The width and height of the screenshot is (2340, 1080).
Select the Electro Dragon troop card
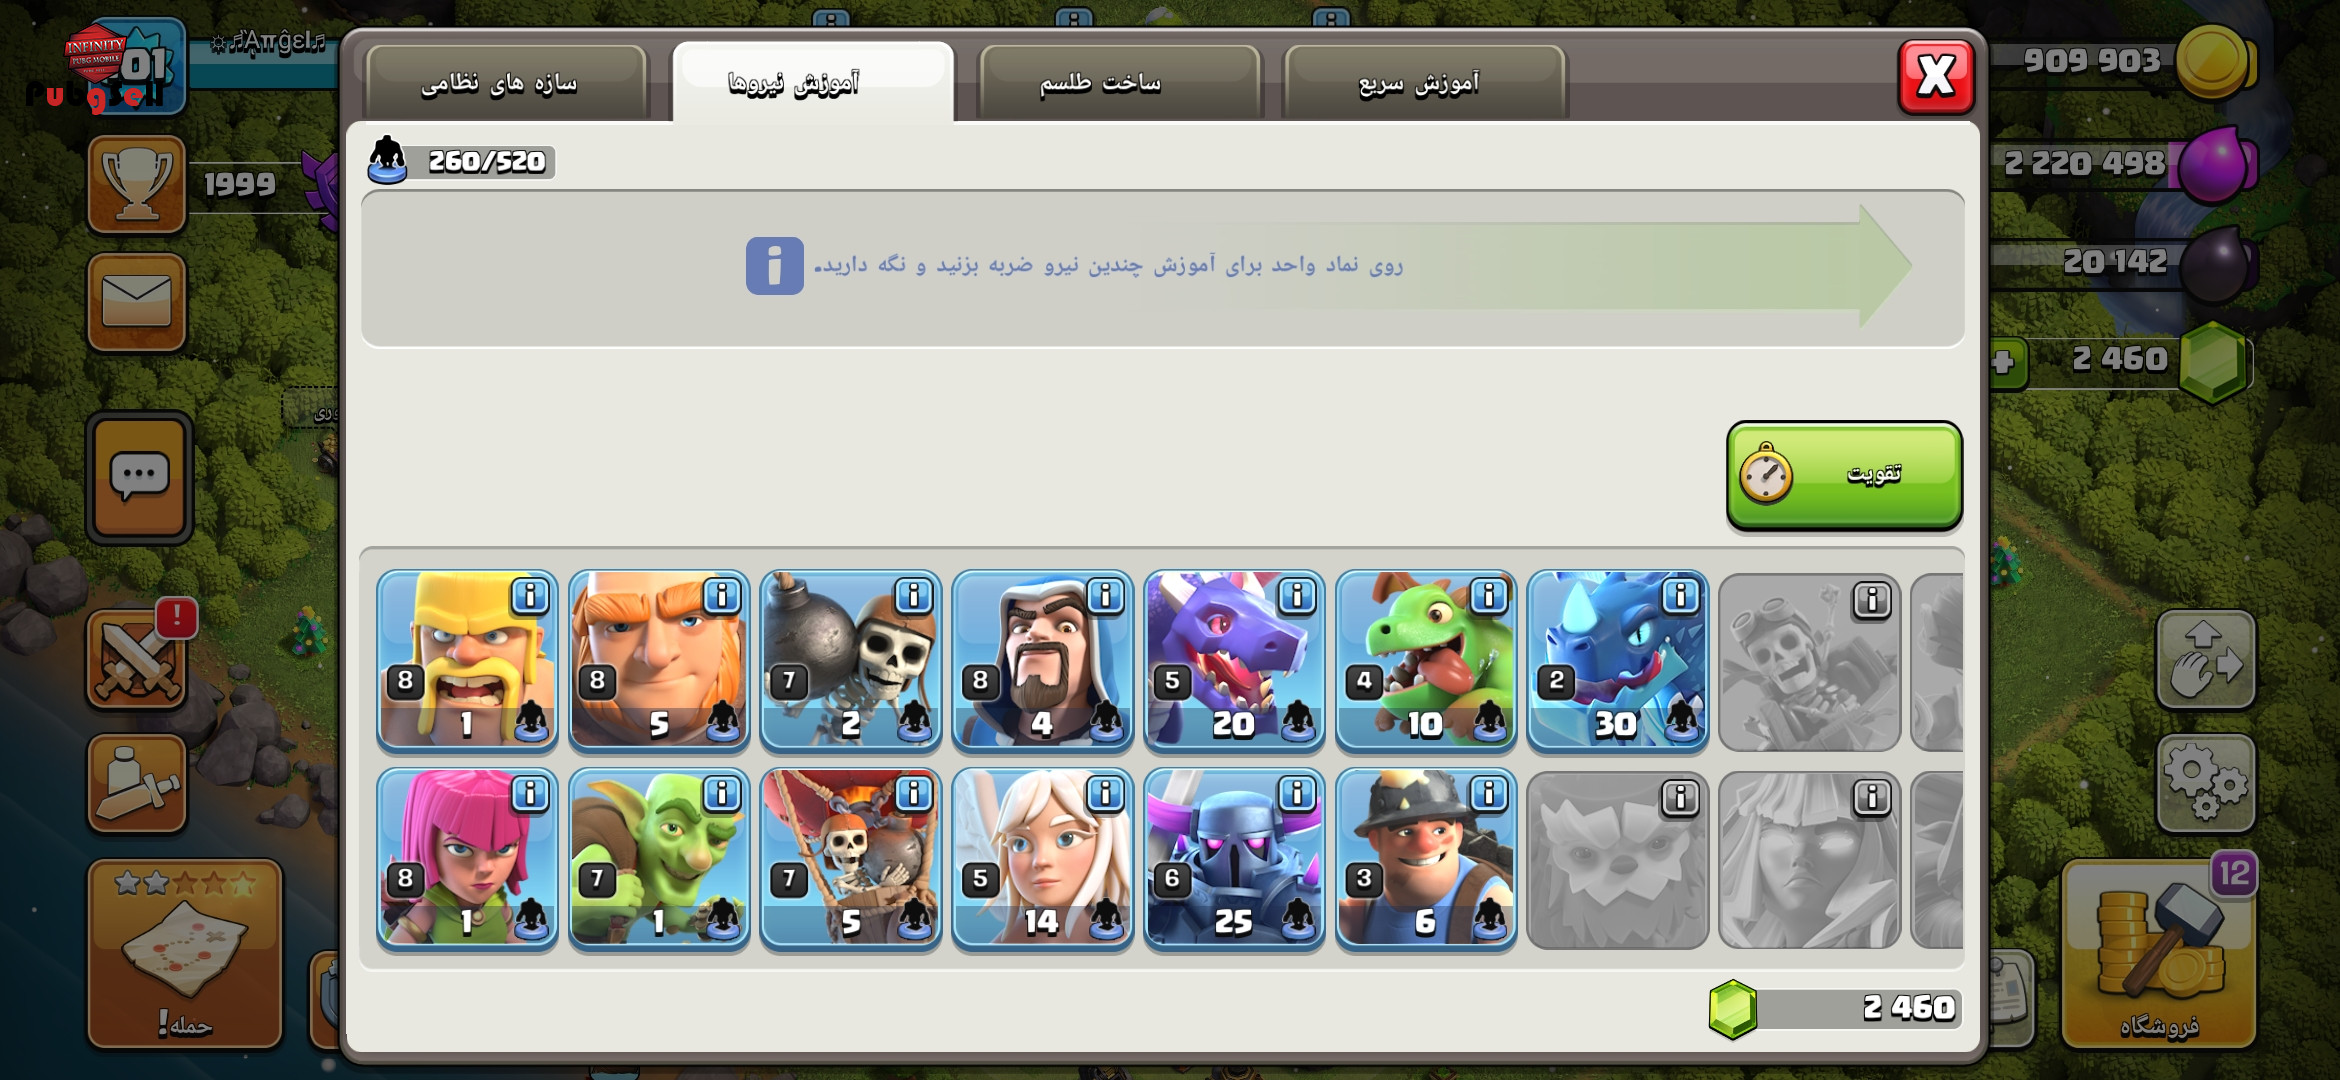pyautogui.click(x=1619, y=660)
